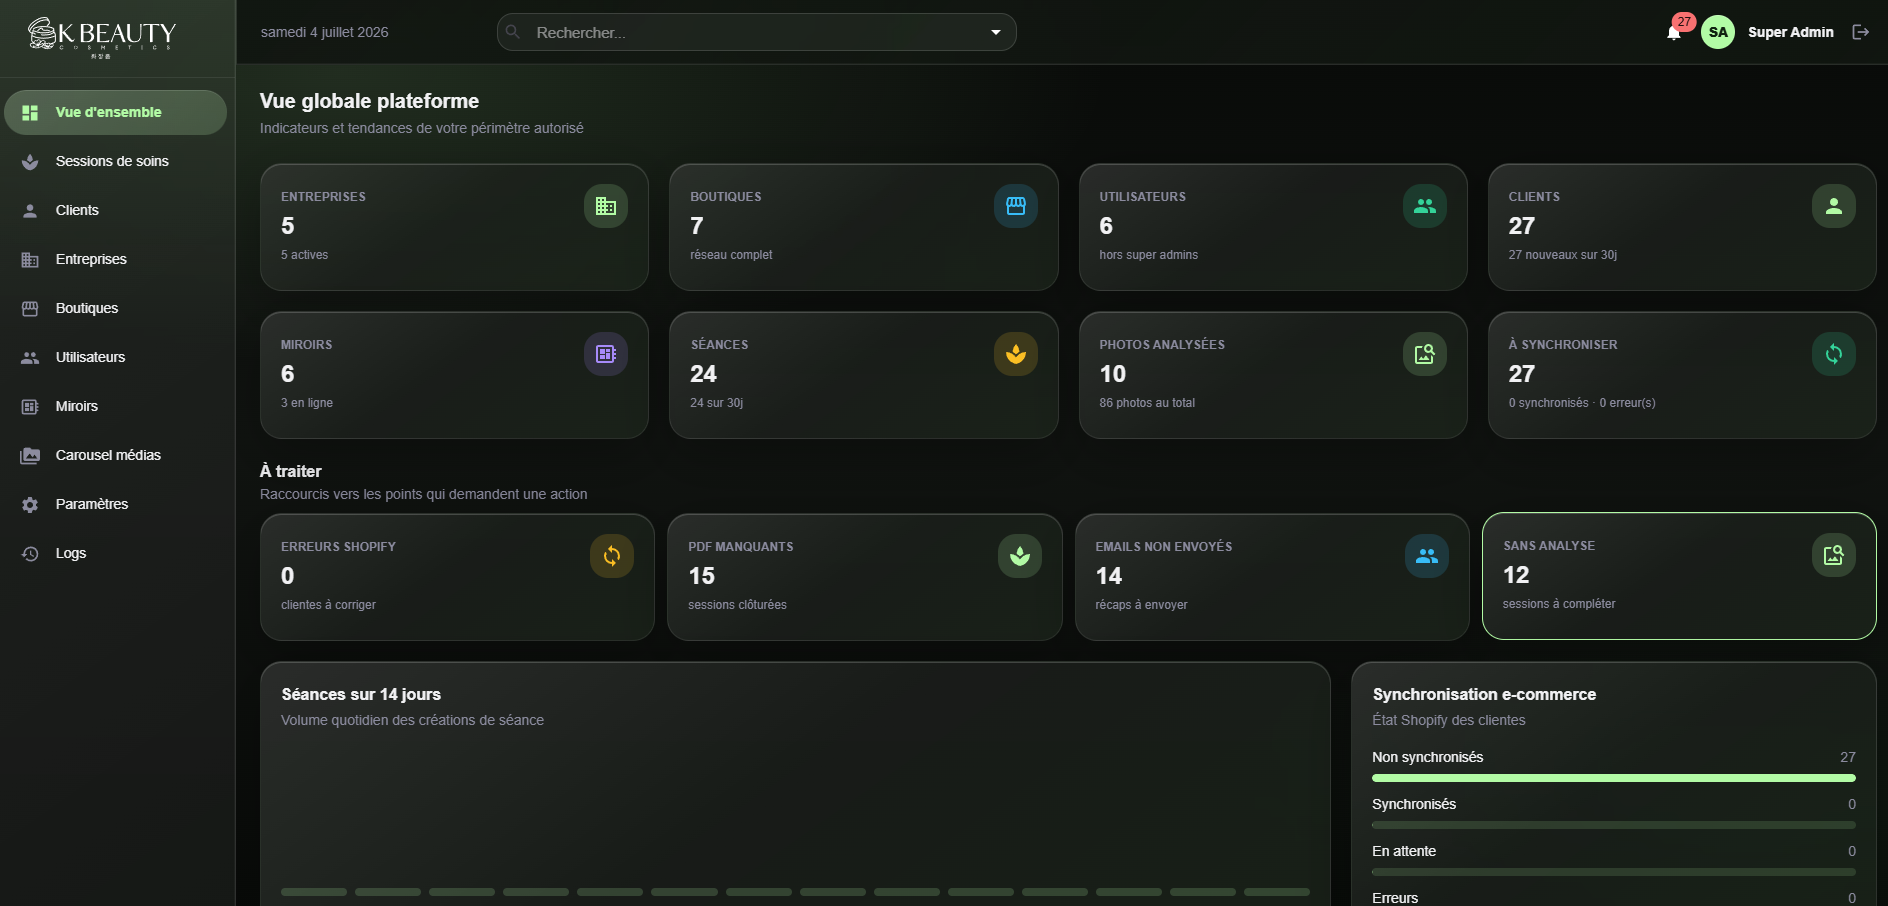
Task: Click the logout icon beside Super Admin
Action: [x=1861, y=32]
